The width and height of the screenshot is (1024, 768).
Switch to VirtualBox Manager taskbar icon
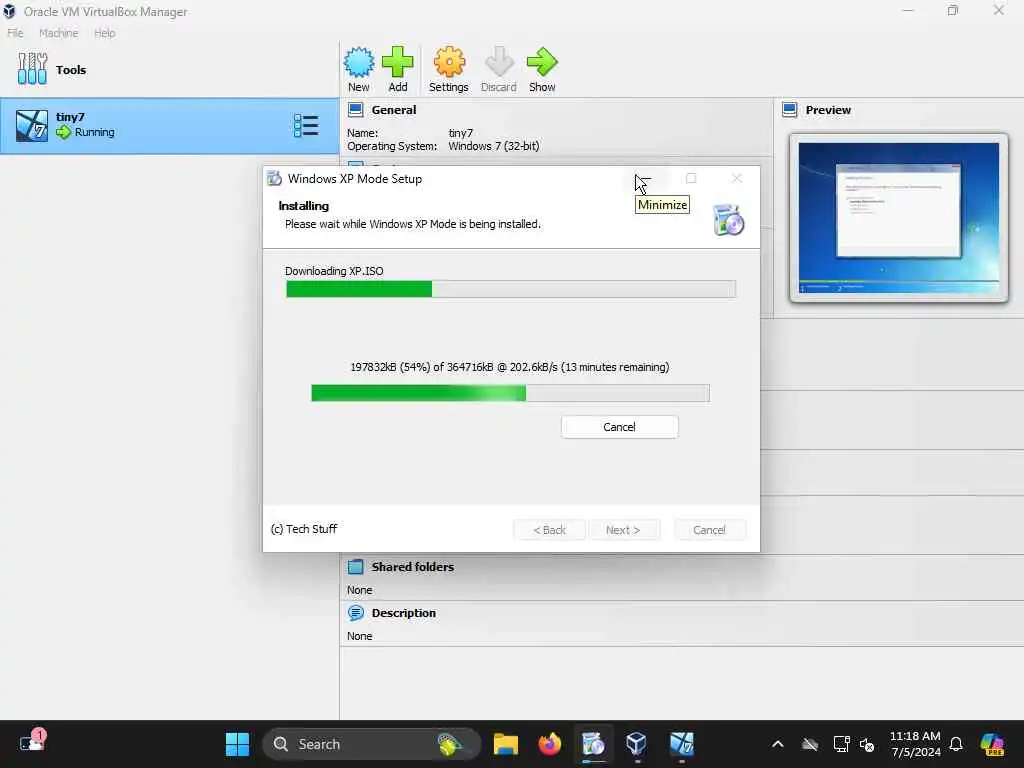pos(637,744)
